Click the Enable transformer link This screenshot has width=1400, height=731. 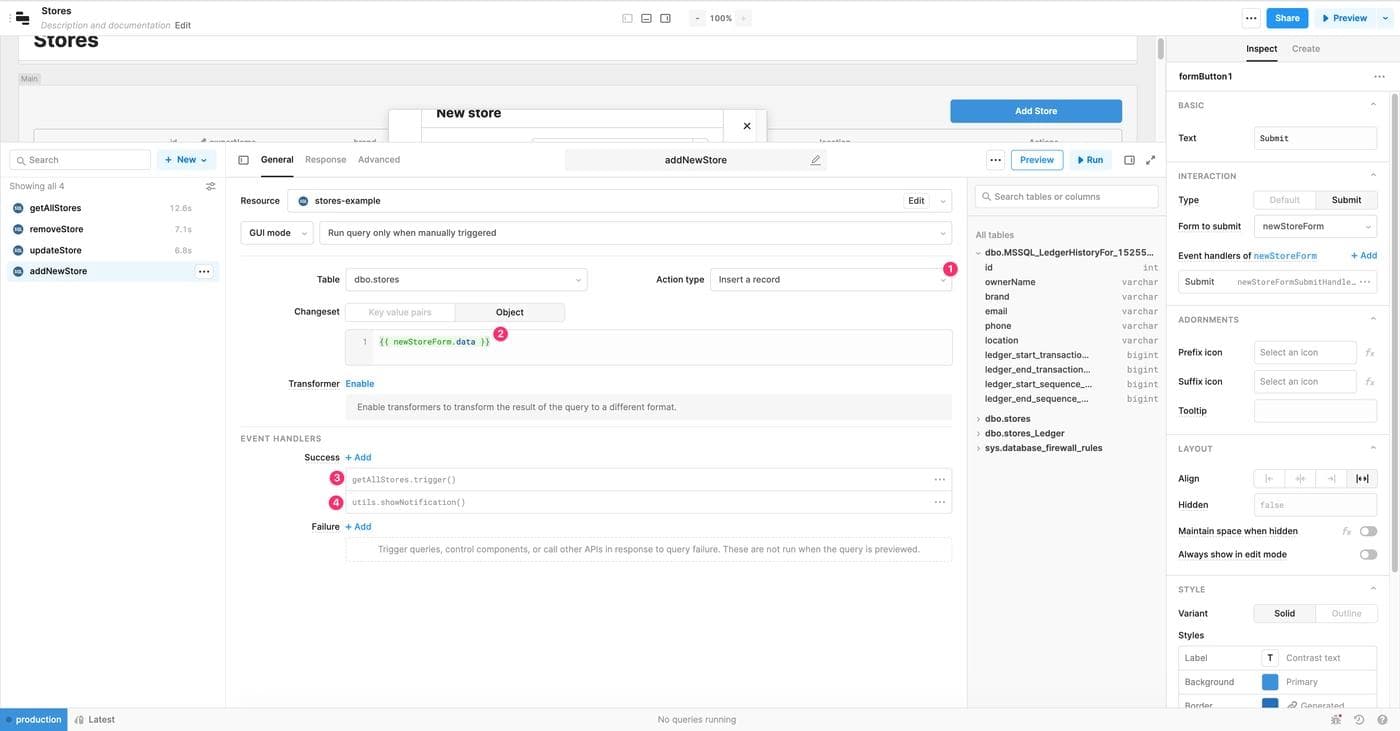tap(359, 384)
